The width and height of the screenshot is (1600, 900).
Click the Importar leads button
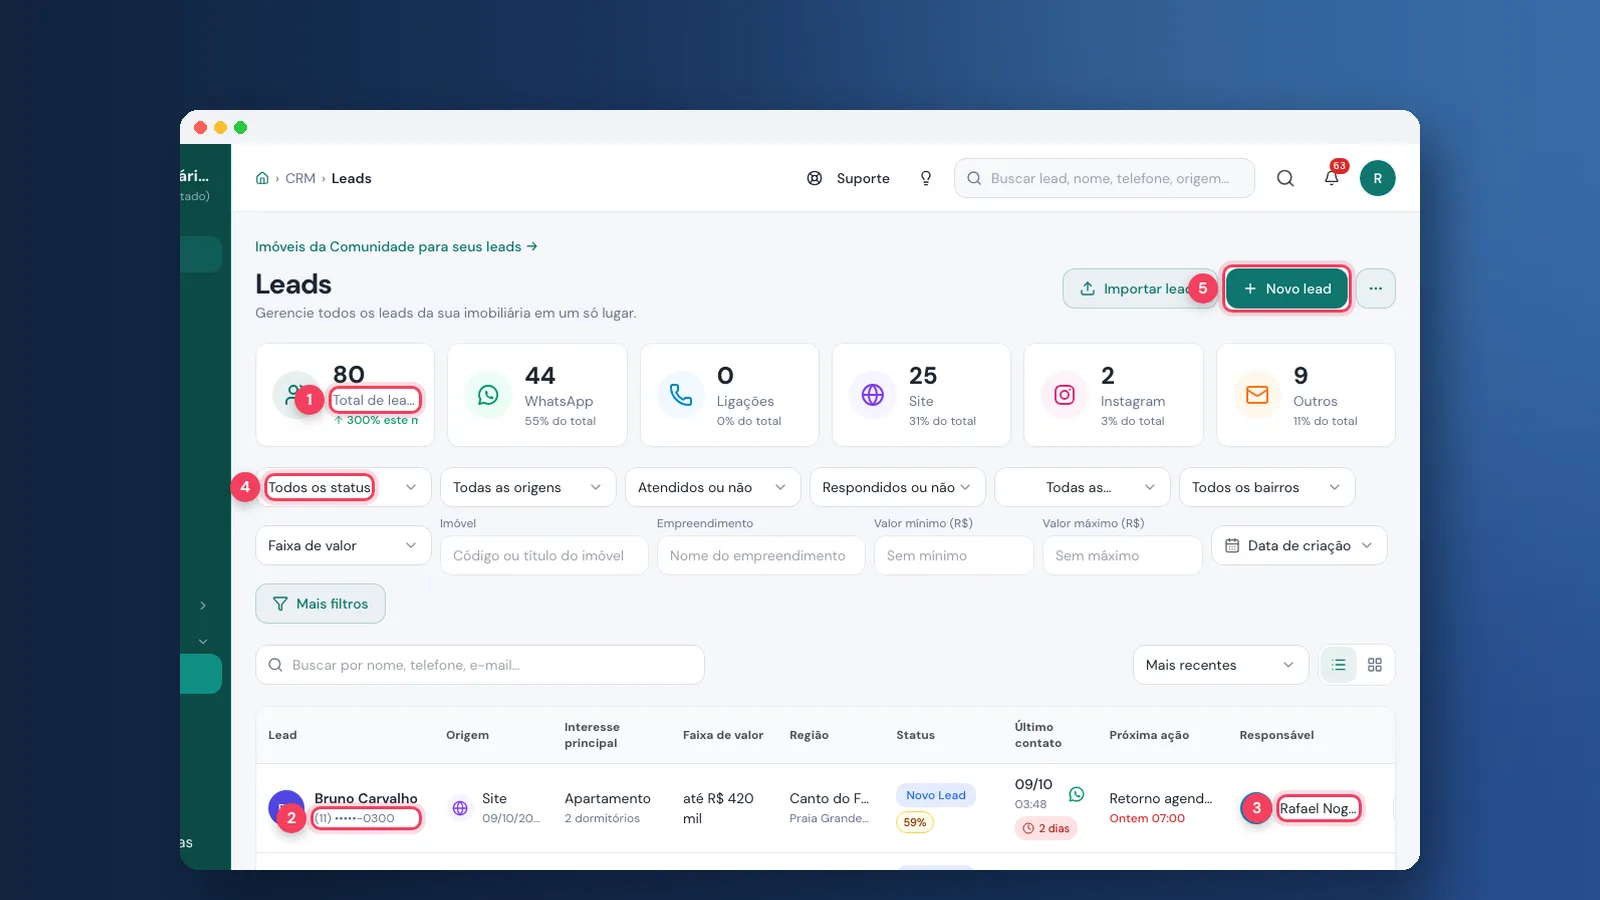1140,289
